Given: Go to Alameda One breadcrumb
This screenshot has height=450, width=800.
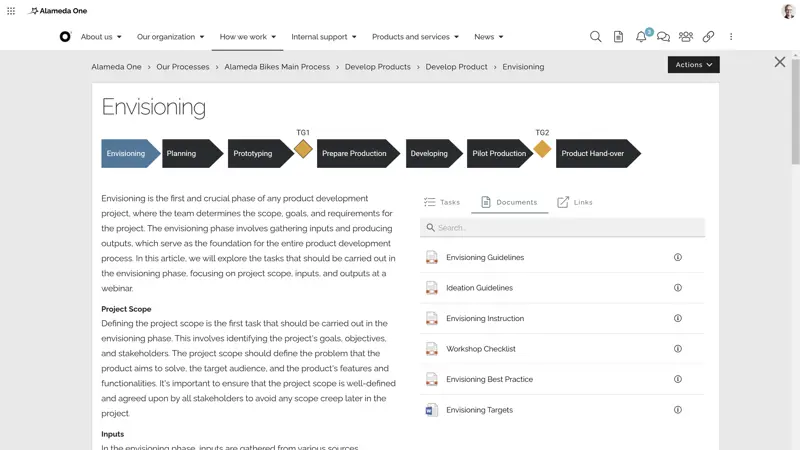Looking at the screenshot, I should click(x=116, y=67).
